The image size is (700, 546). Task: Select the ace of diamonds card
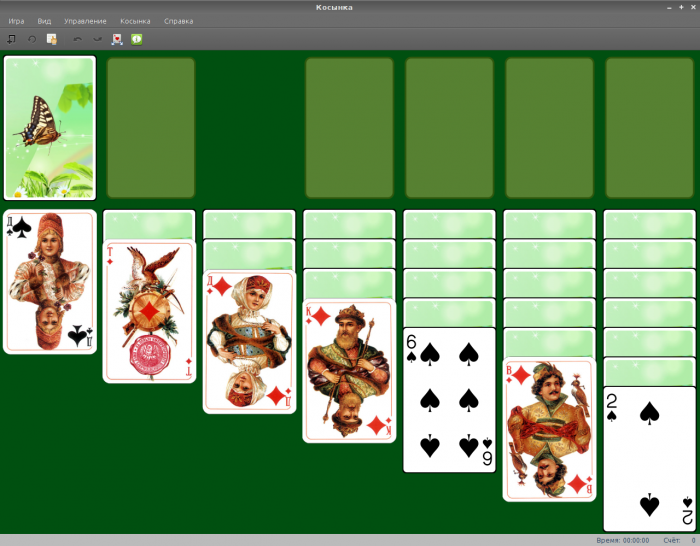150,311
